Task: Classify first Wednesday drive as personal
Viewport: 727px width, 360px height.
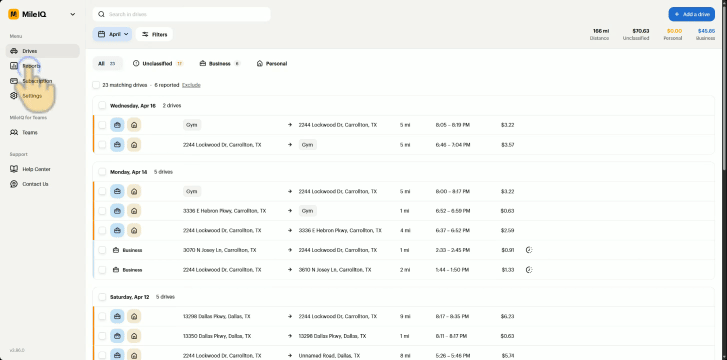Action: pyautogui.click(x=134, y=125)
